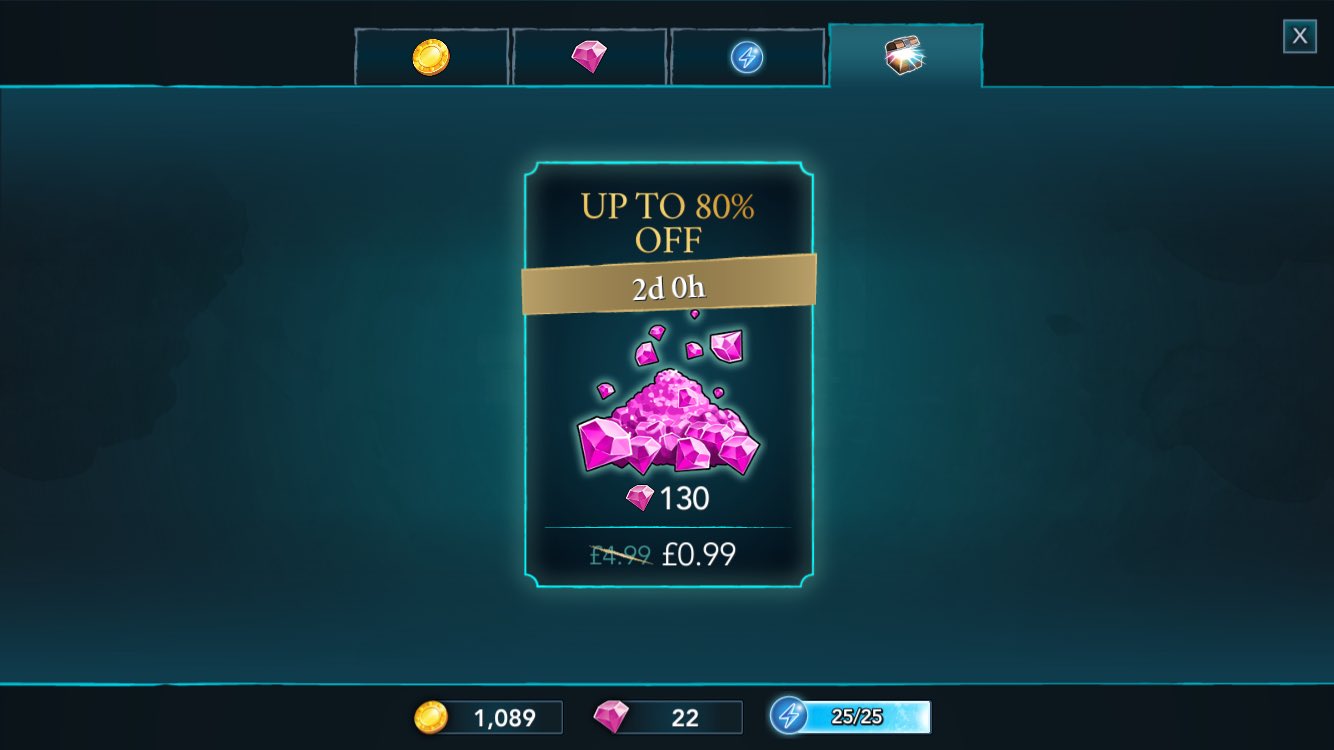Click the 2d 0h timer banner
Viewport: 1334px width, 750px height.
(668, 285)
